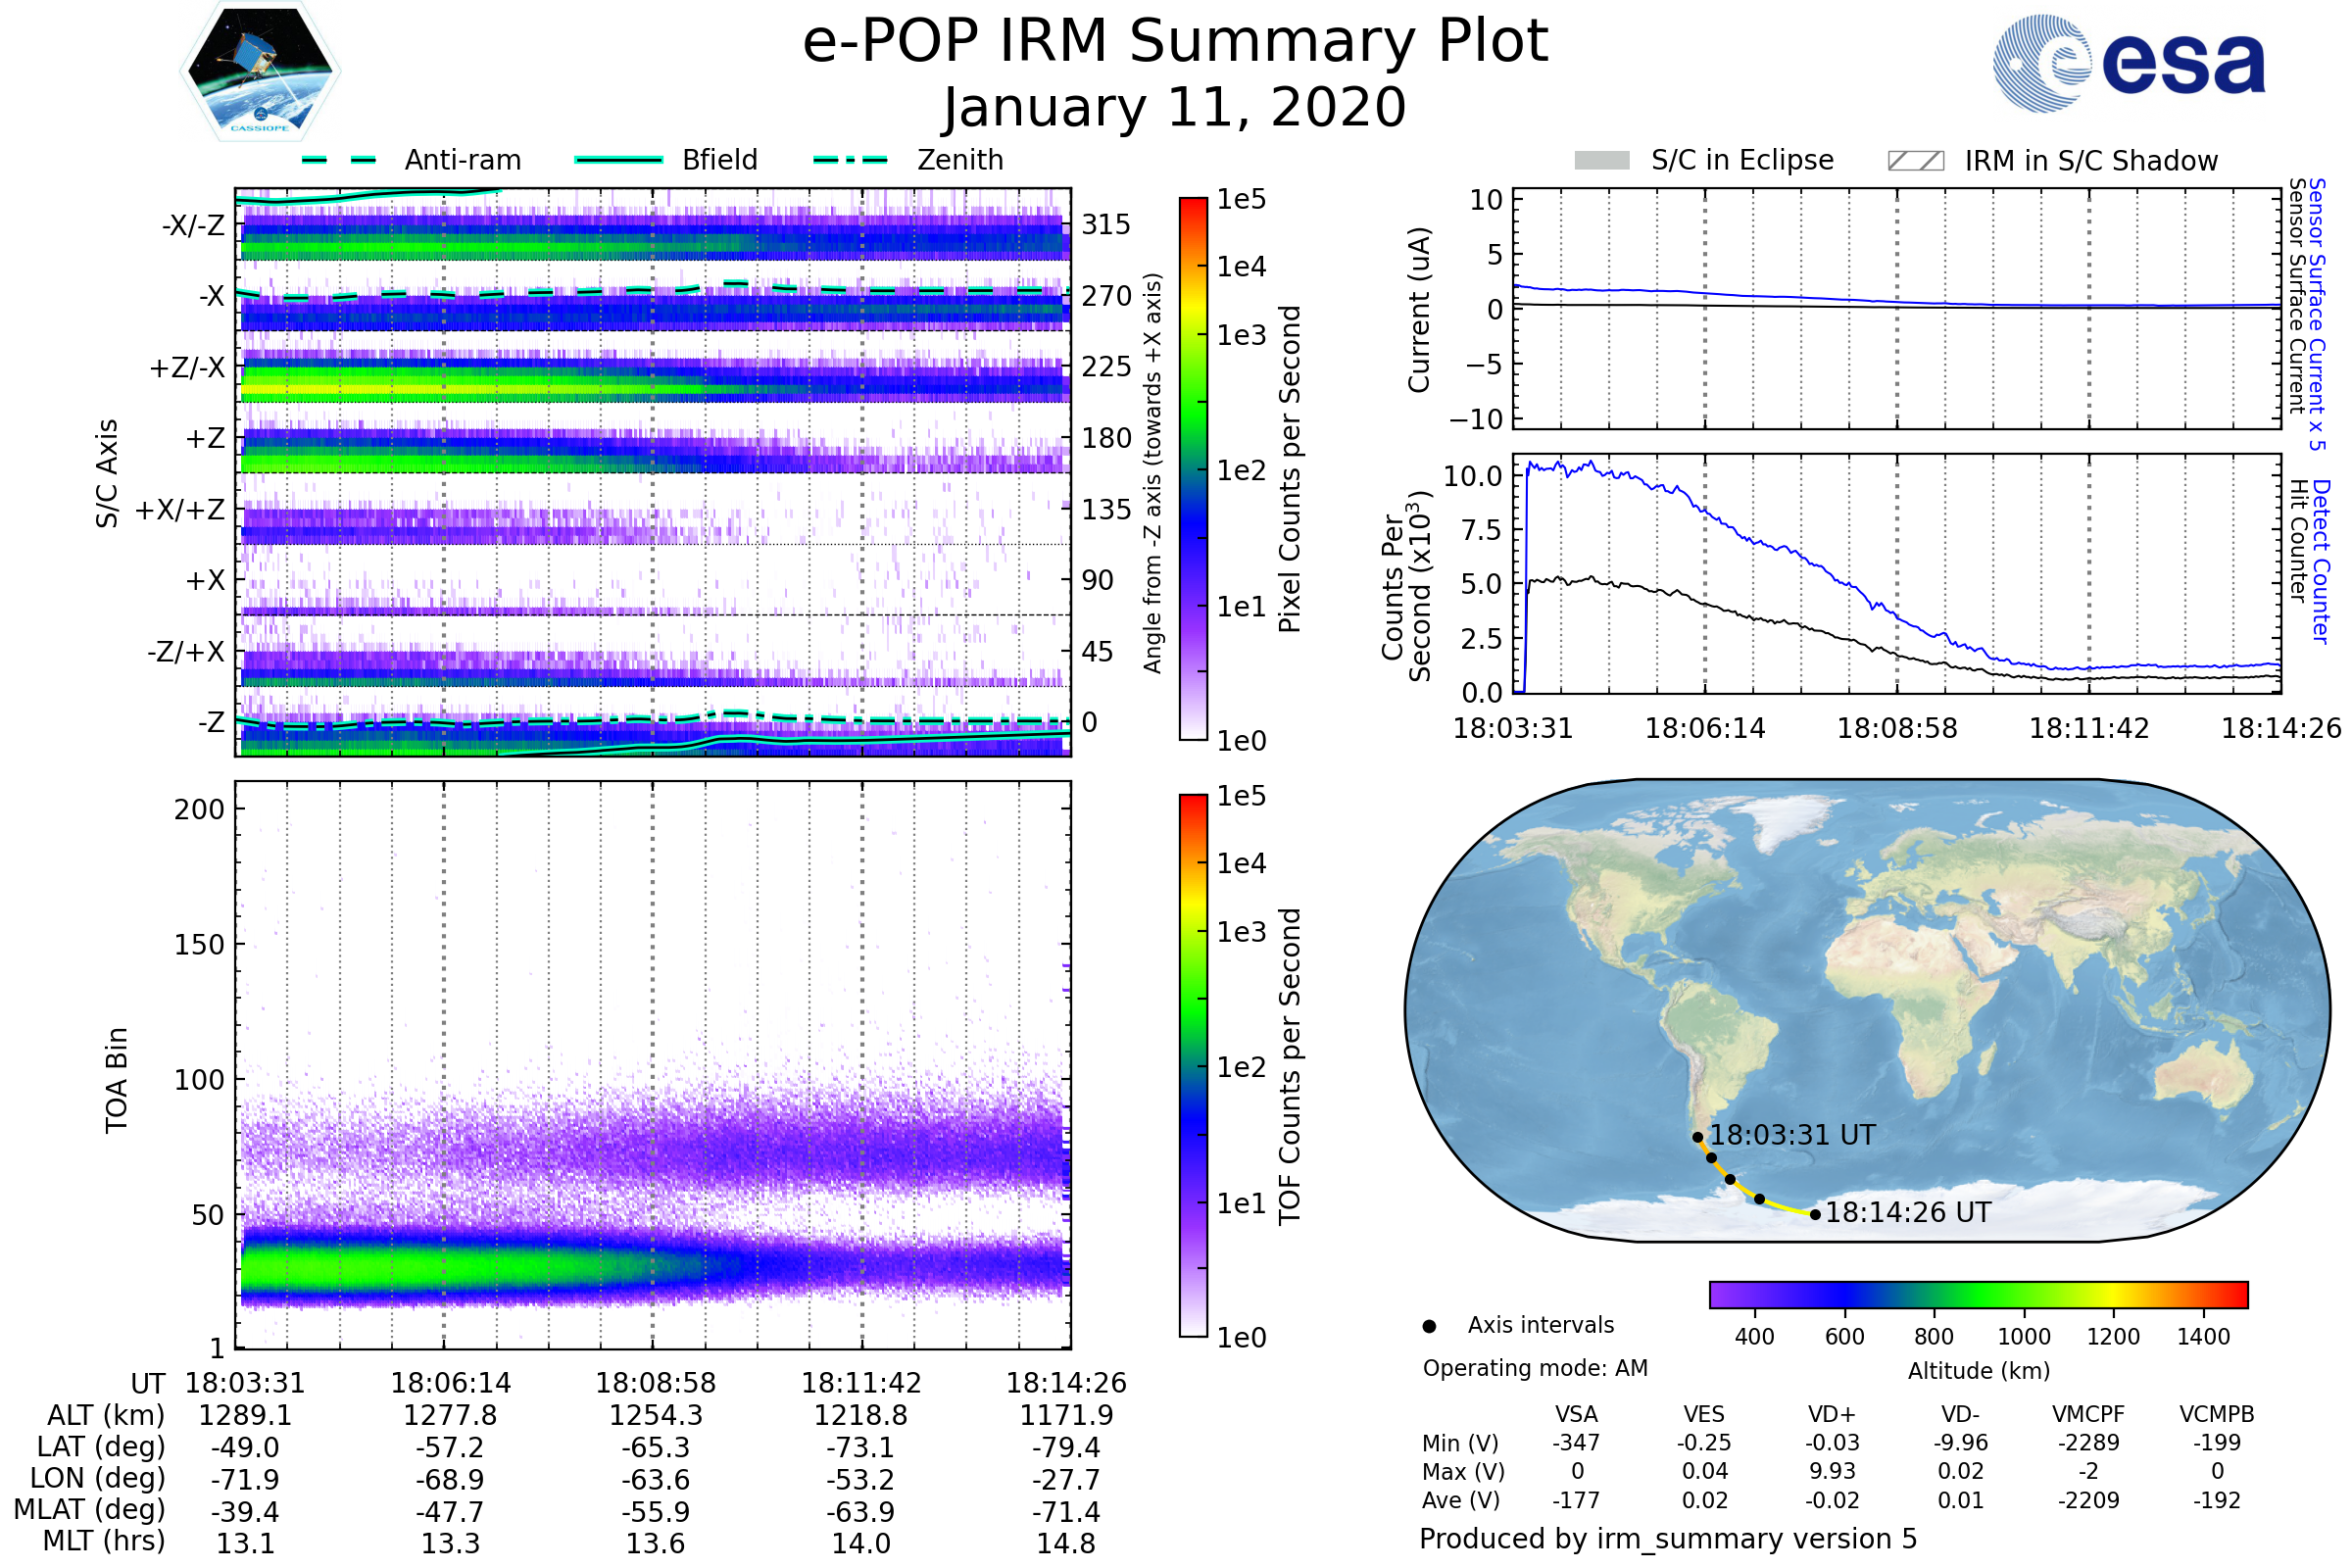Click the Detect Counter blue axis label
The height and width of the screenshot is (1568, 2352).
pos(2322,562)
